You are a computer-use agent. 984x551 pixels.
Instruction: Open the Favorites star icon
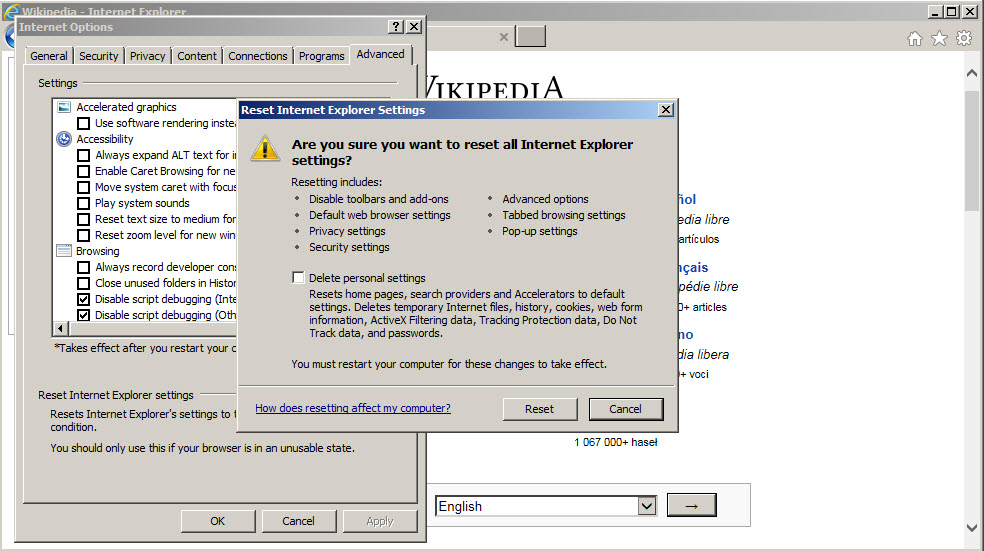(939, 39)
